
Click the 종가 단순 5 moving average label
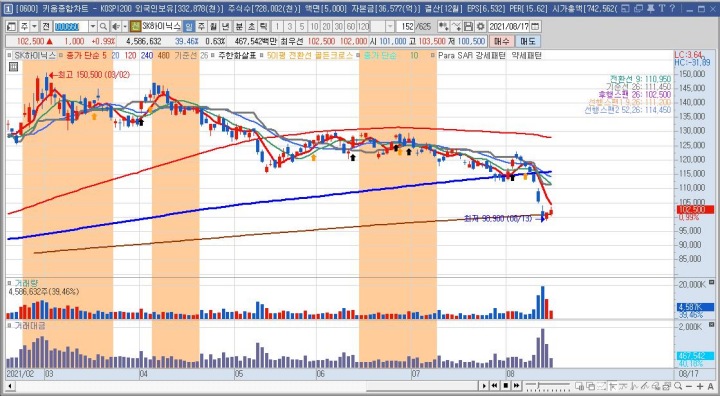[x=86, y=56]
